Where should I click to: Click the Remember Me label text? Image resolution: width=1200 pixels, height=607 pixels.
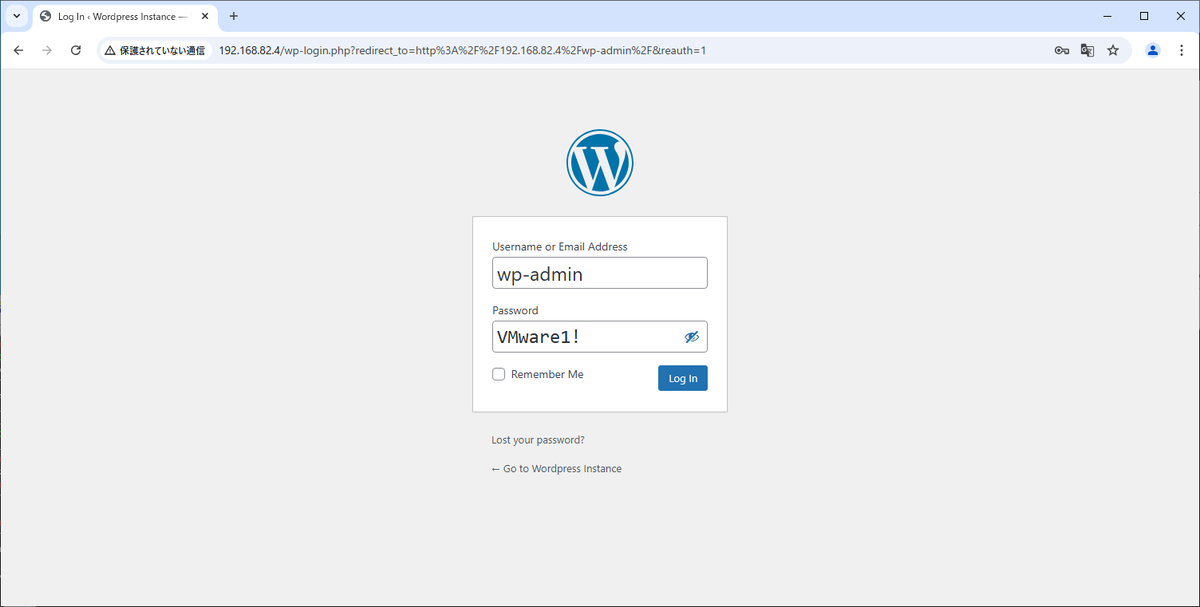(x=547, y=374)
